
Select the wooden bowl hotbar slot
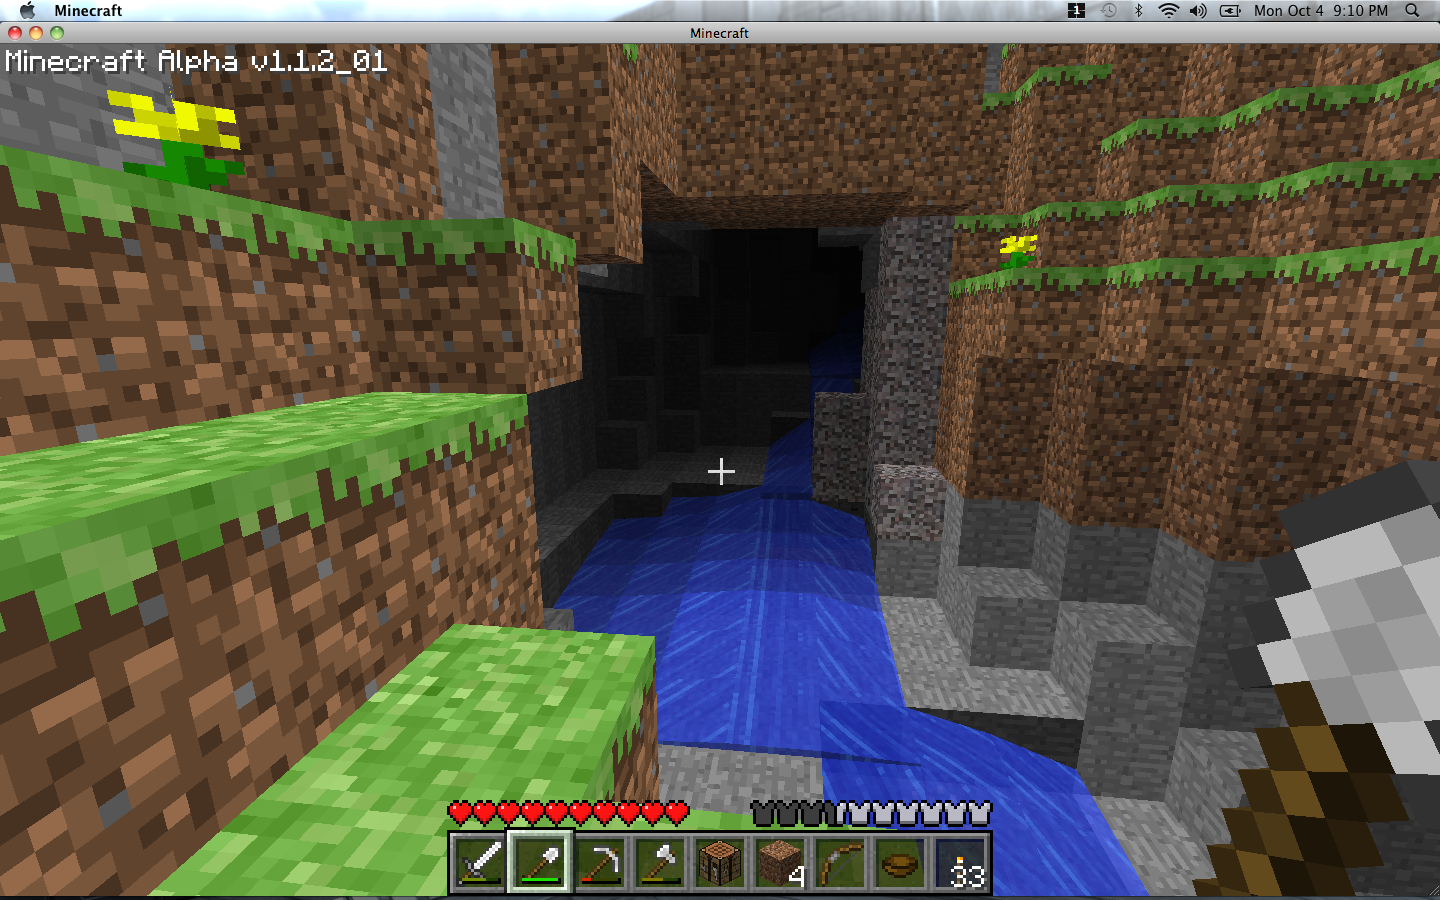point(900,863)
